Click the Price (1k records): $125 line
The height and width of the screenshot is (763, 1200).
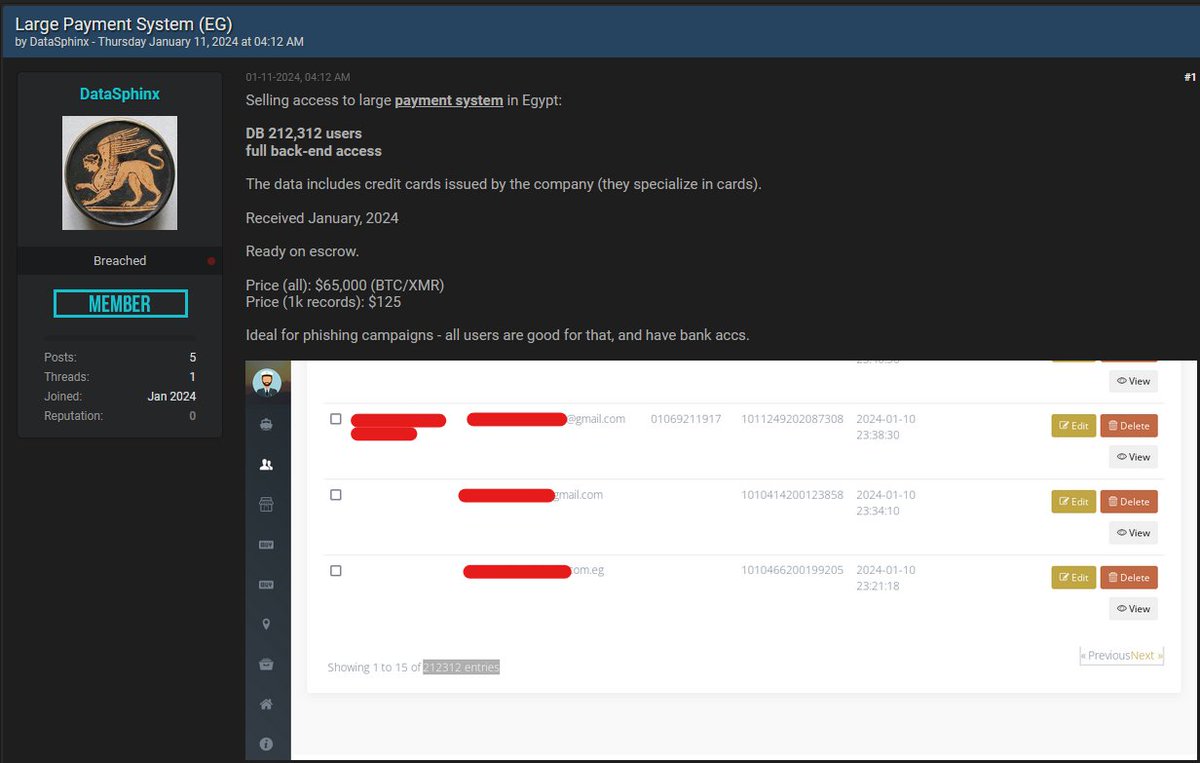point(324,301)
